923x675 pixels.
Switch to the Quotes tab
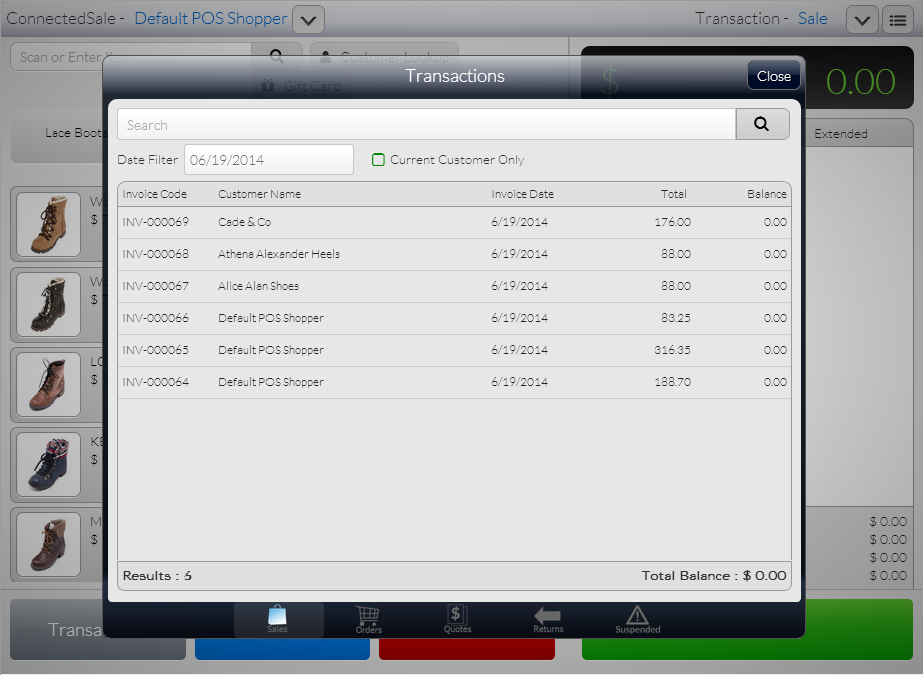click(x=457, y=620)
